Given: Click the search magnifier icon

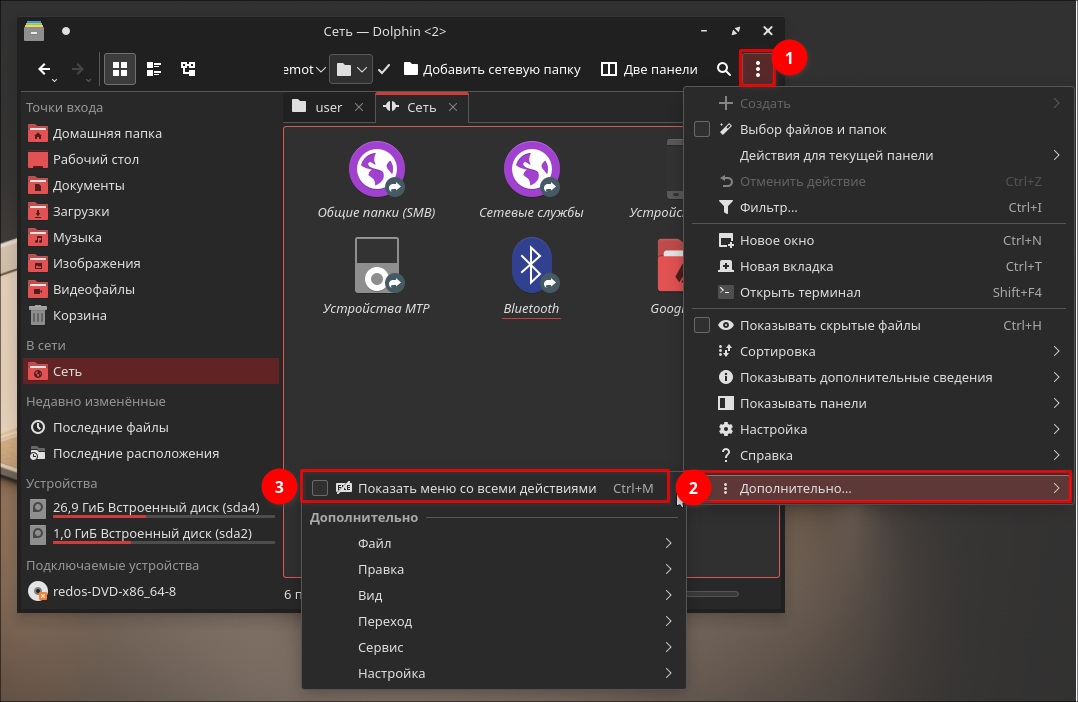Looking at the screenshot, I should (724, 69).
